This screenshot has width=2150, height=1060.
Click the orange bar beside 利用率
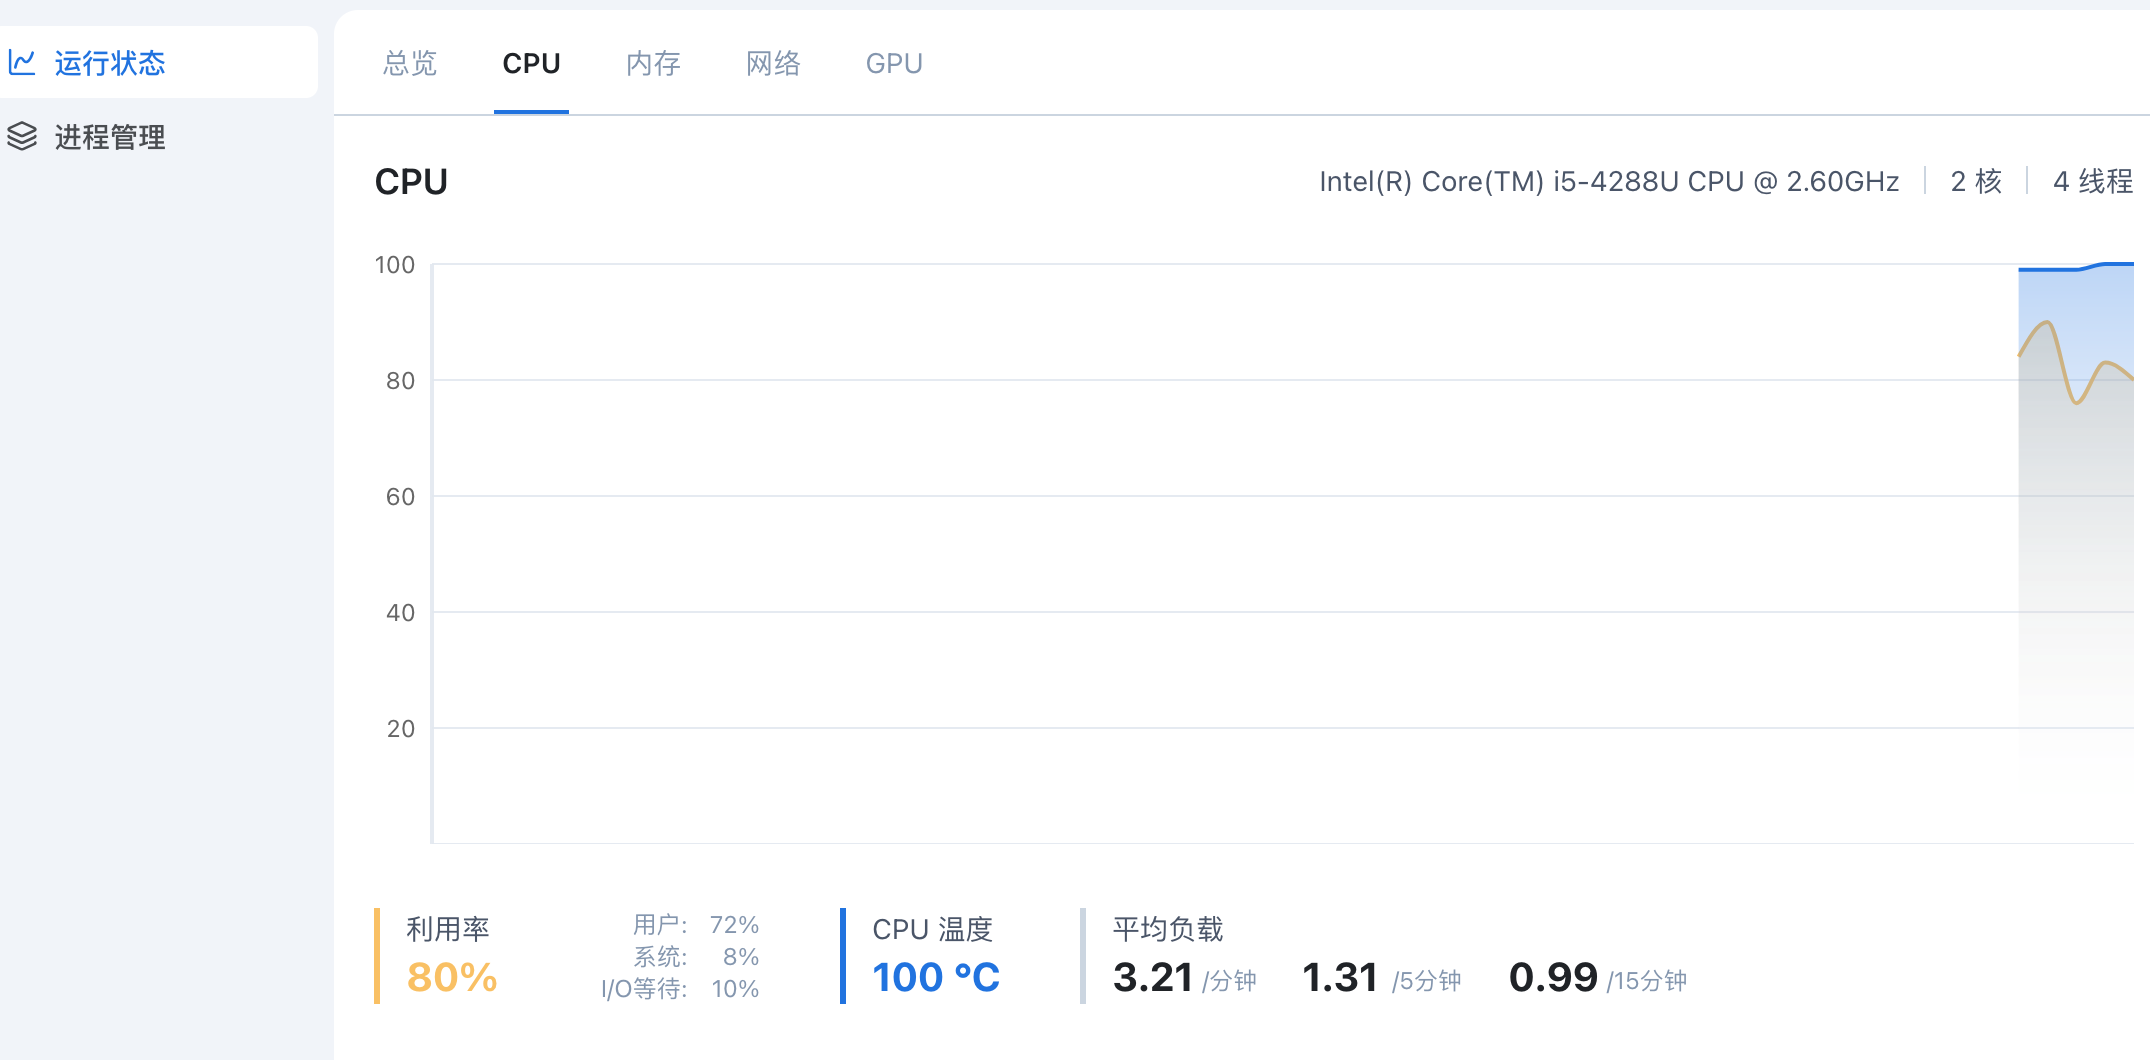coord(377,955)
